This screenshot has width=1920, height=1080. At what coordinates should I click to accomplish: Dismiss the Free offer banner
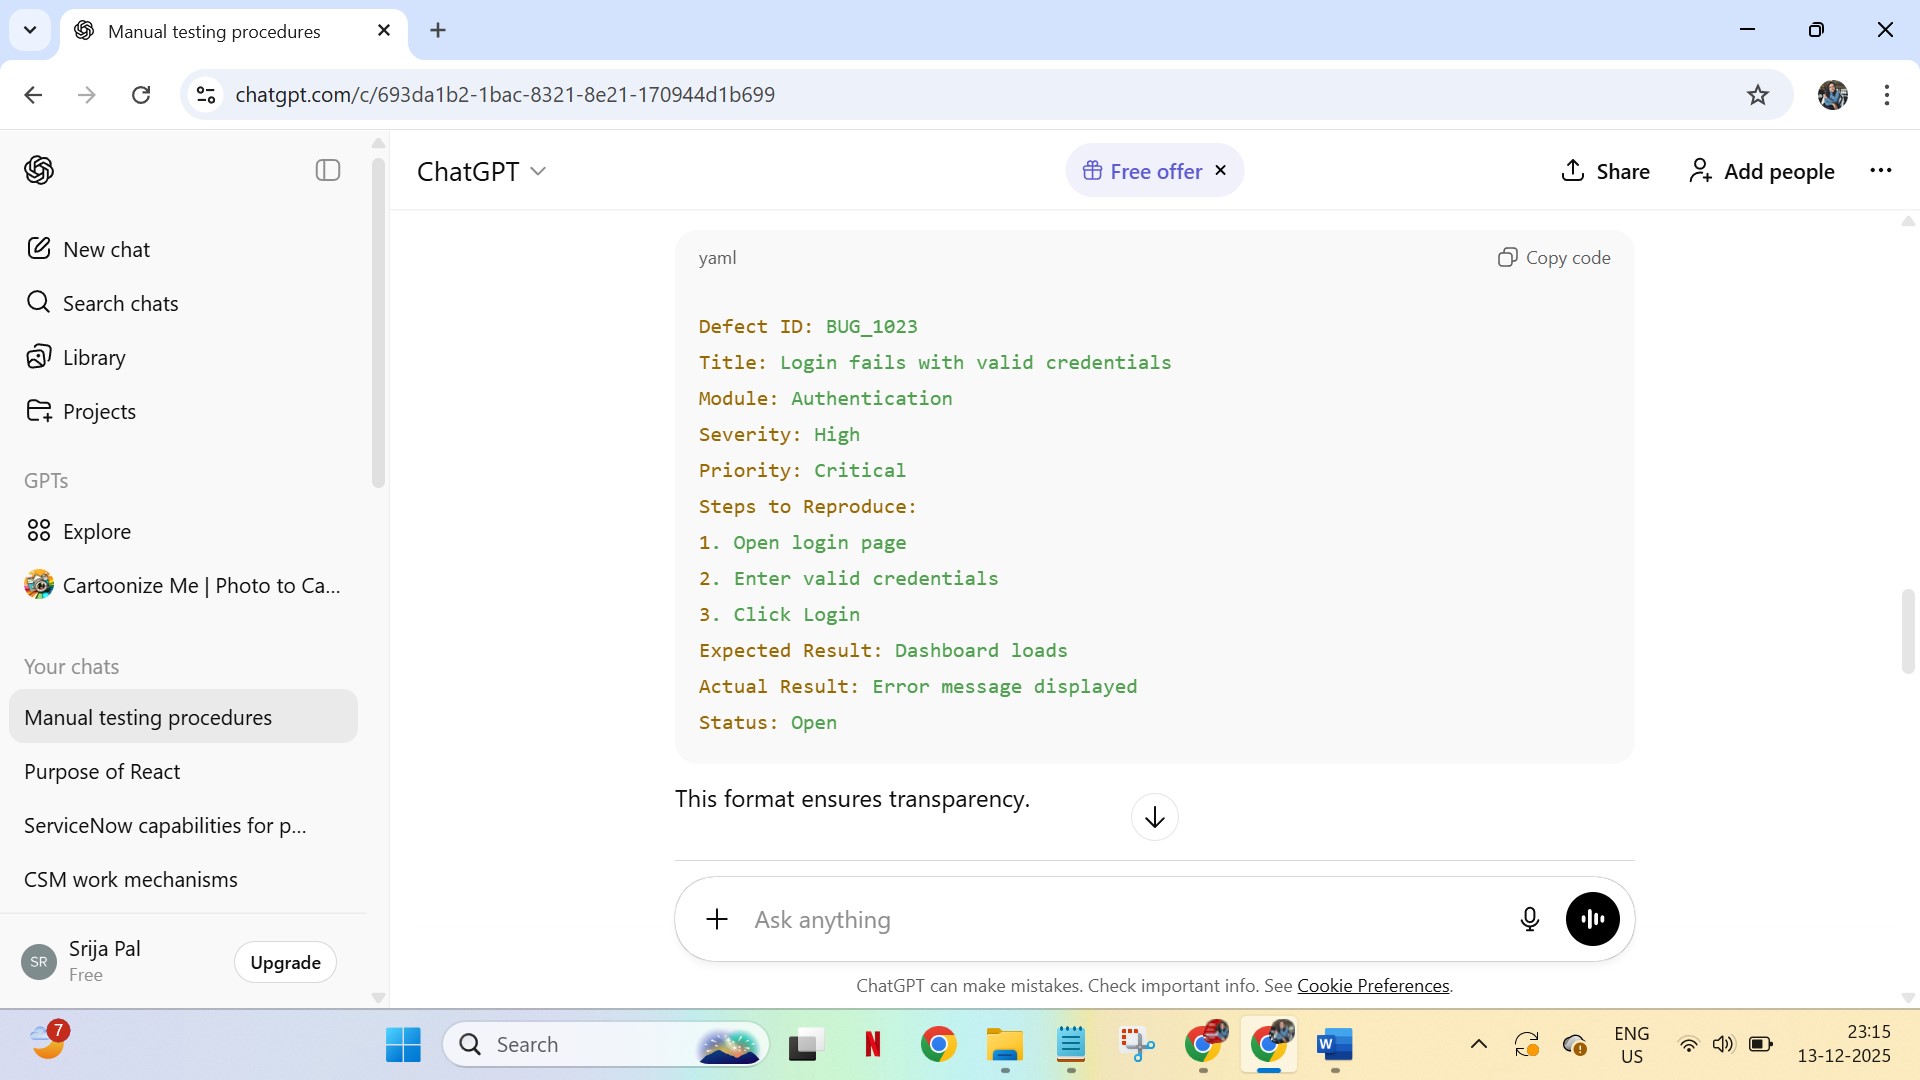pyautogui.click(x=1220, y=170)
